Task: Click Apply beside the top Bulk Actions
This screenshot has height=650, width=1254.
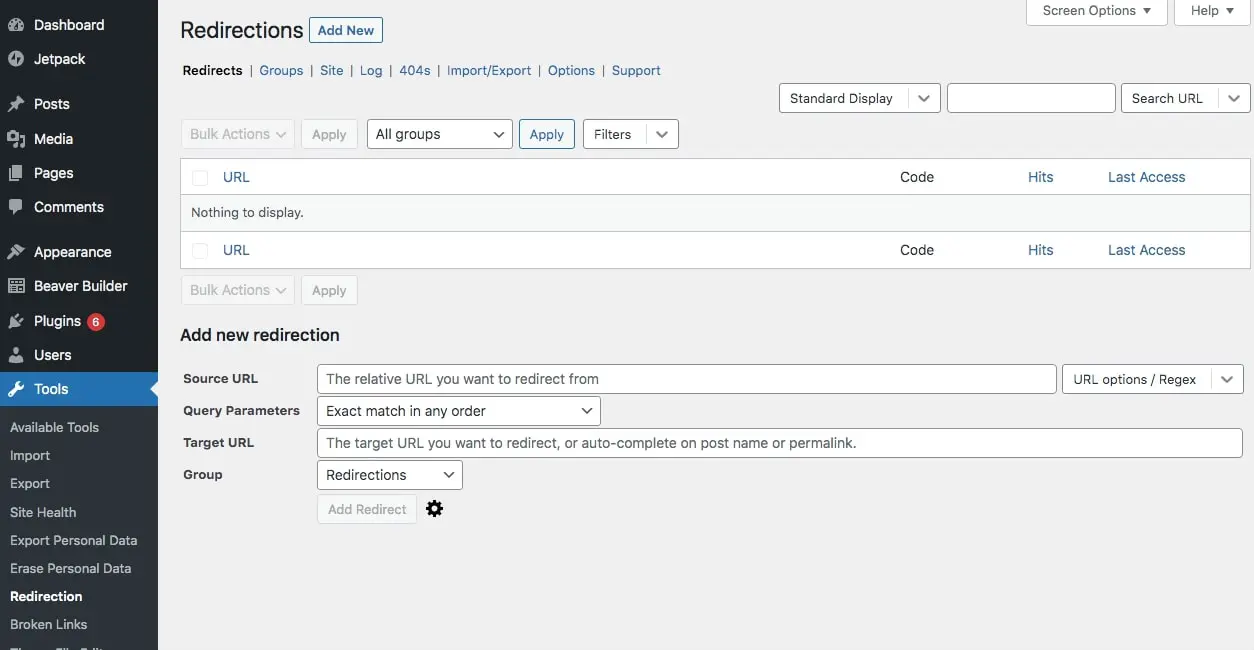Action: pyautogui.click(x=329, y=134)
